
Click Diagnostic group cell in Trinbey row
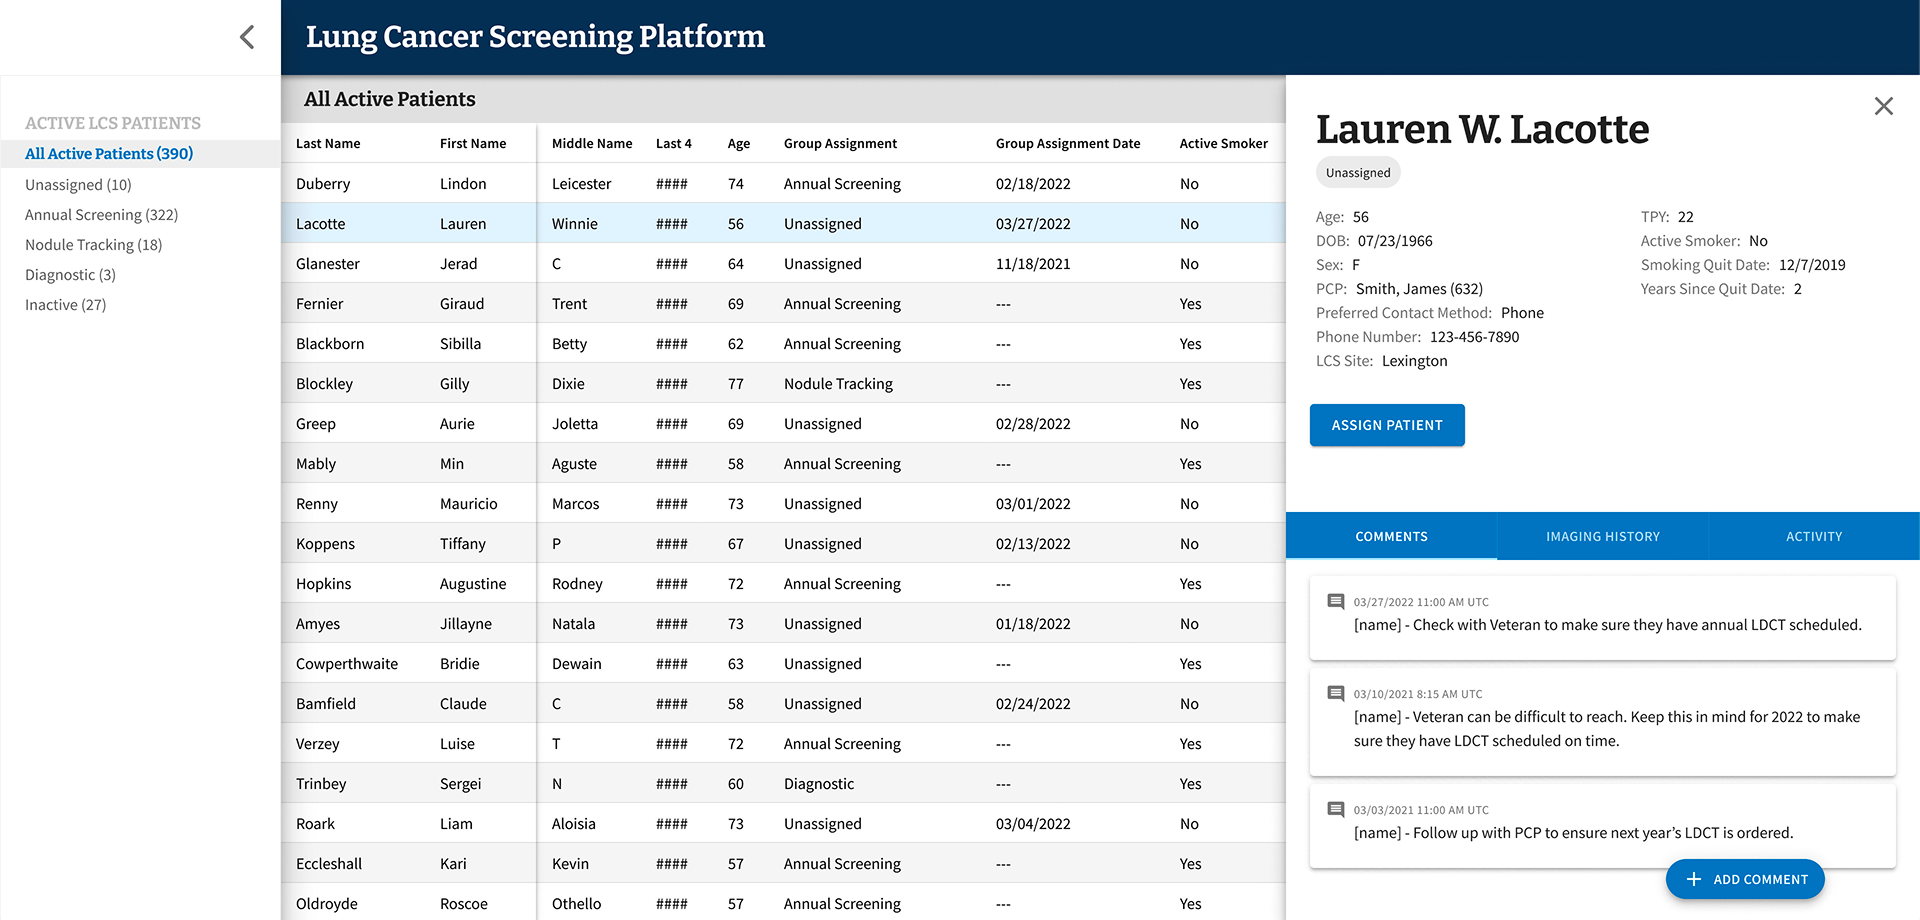pos(819,784)
